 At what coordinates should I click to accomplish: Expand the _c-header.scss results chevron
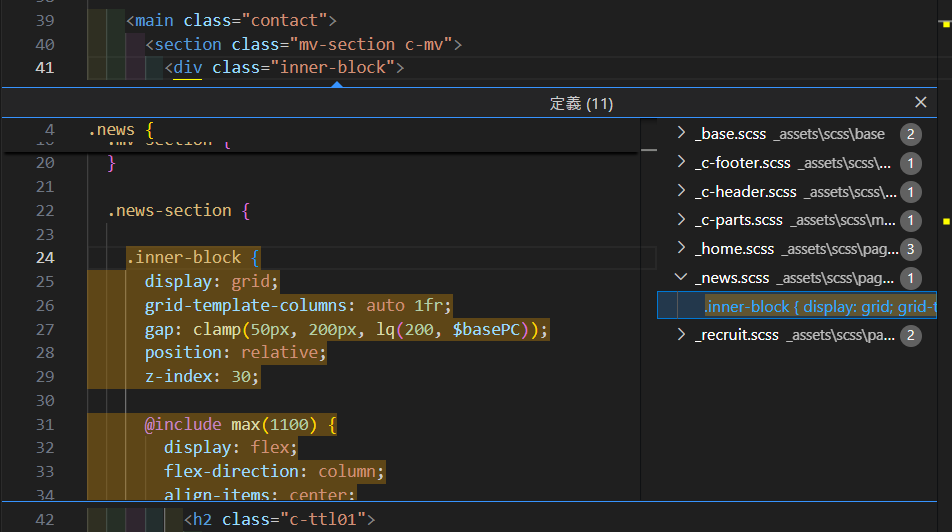click(x=681, y=192)
